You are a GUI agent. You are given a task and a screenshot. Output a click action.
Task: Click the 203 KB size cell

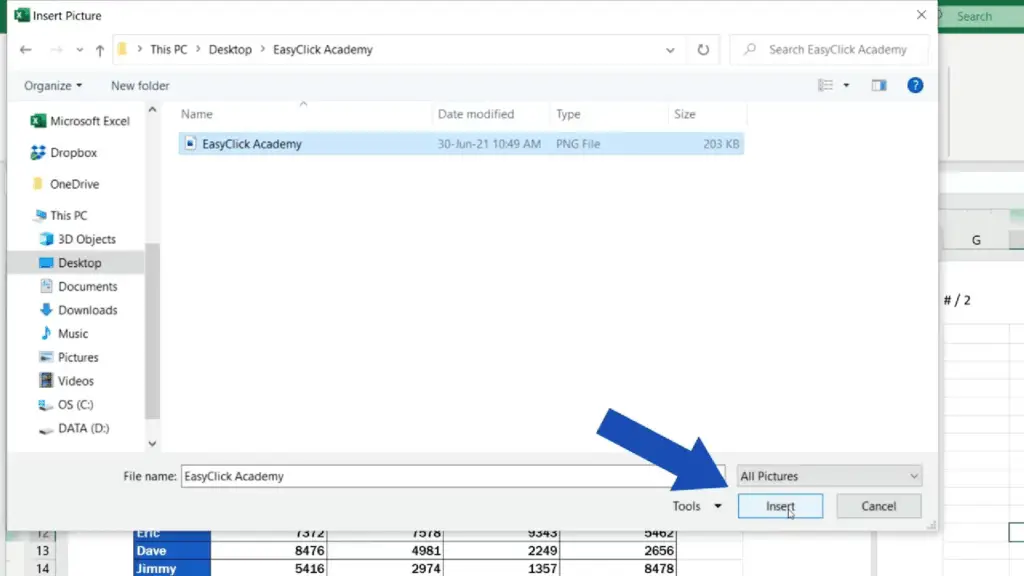pos(721,144)
